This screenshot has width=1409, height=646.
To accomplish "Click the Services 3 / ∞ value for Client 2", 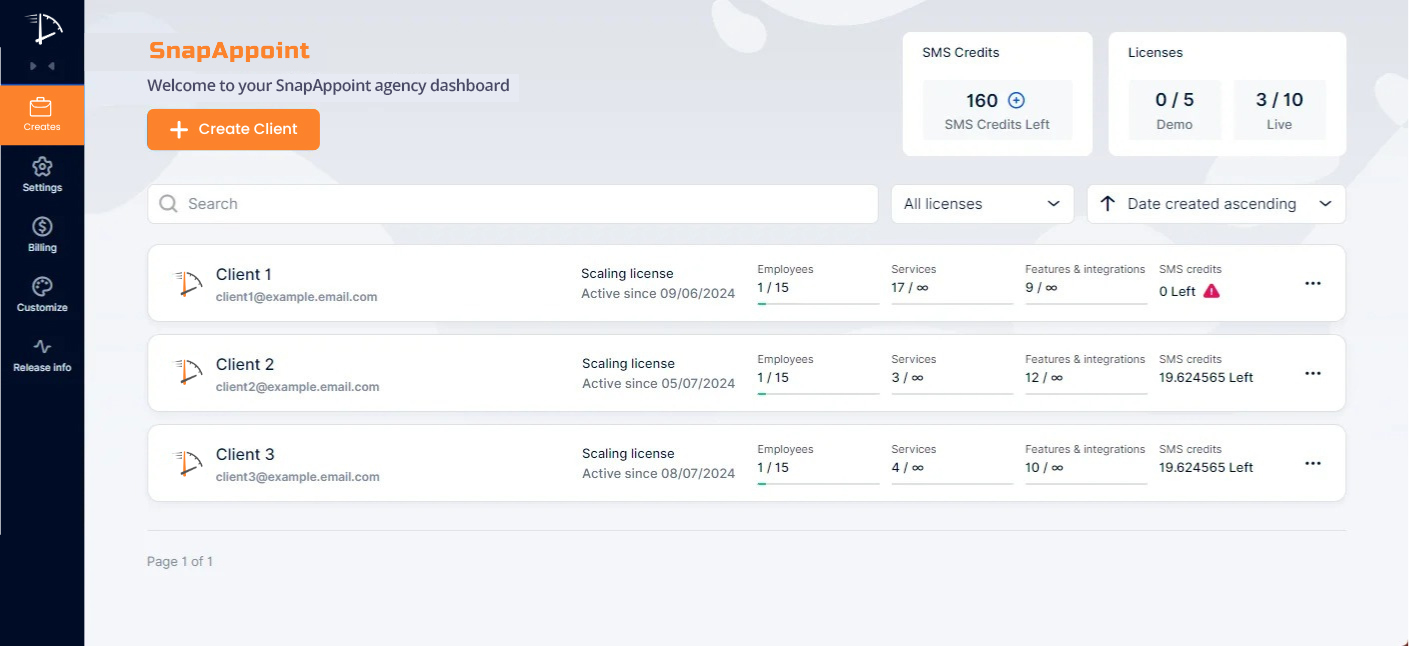I will point(908,378).
